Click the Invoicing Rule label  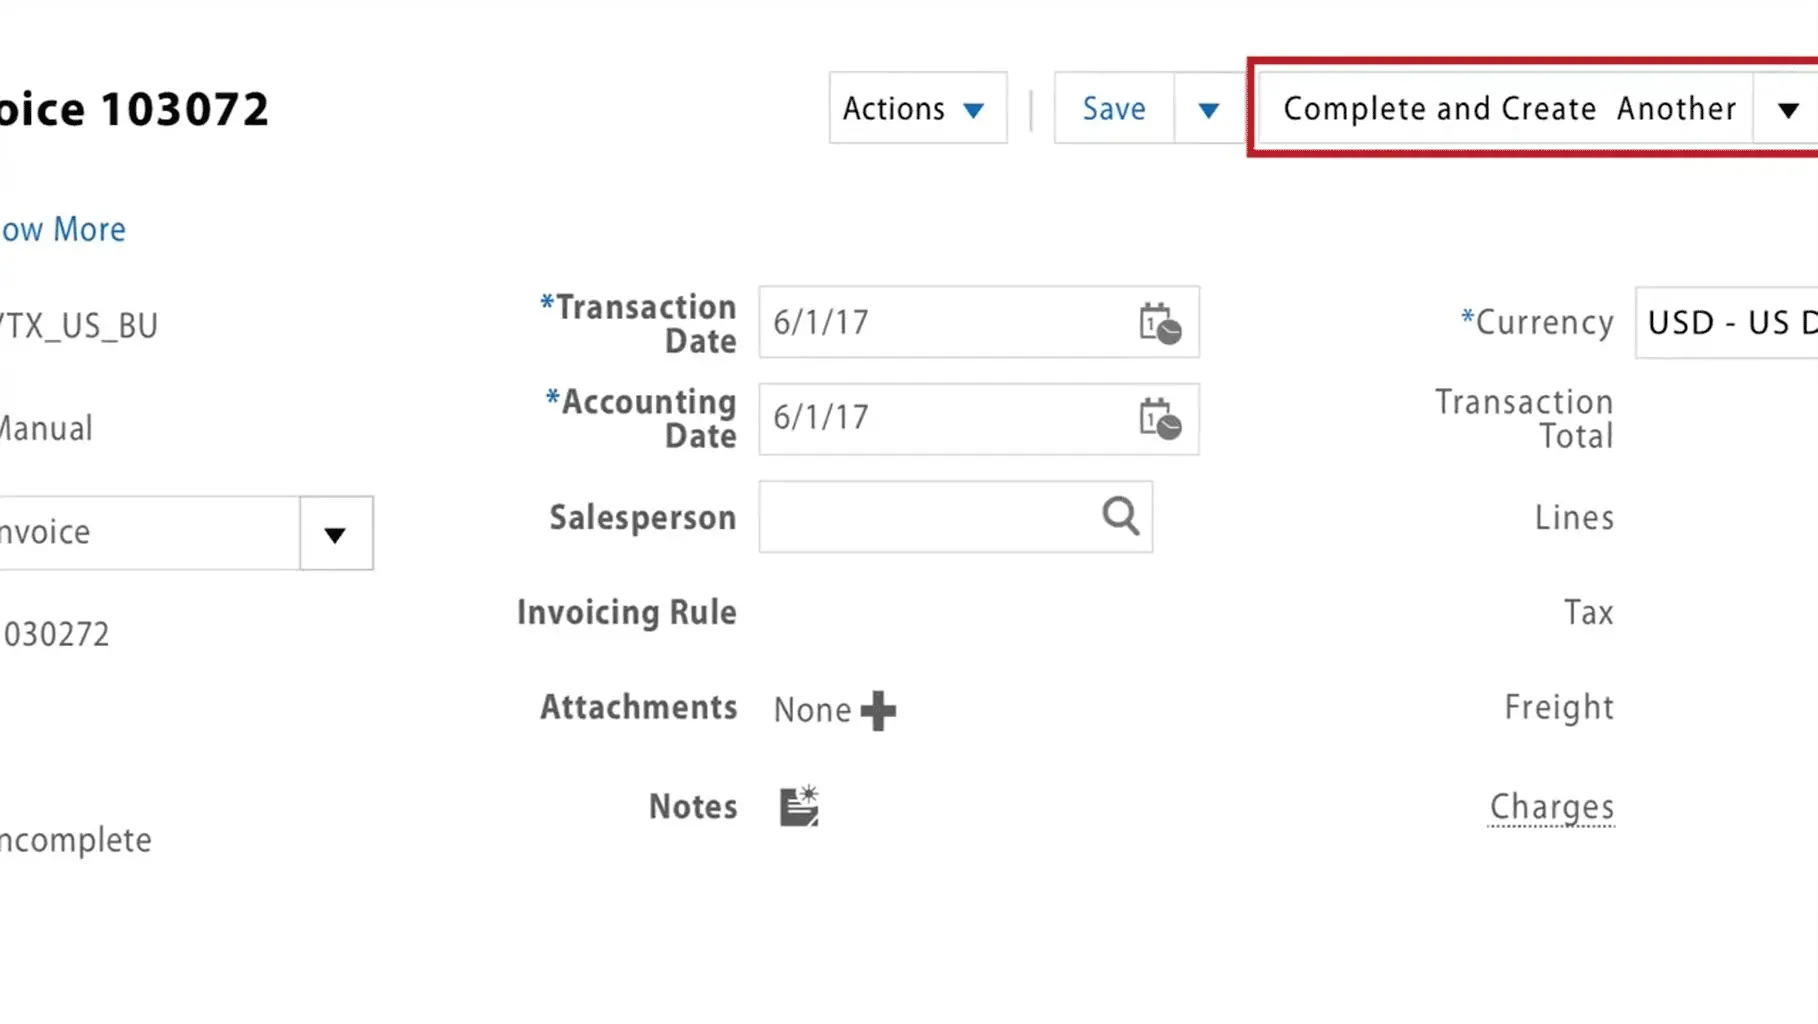(626, 612)
